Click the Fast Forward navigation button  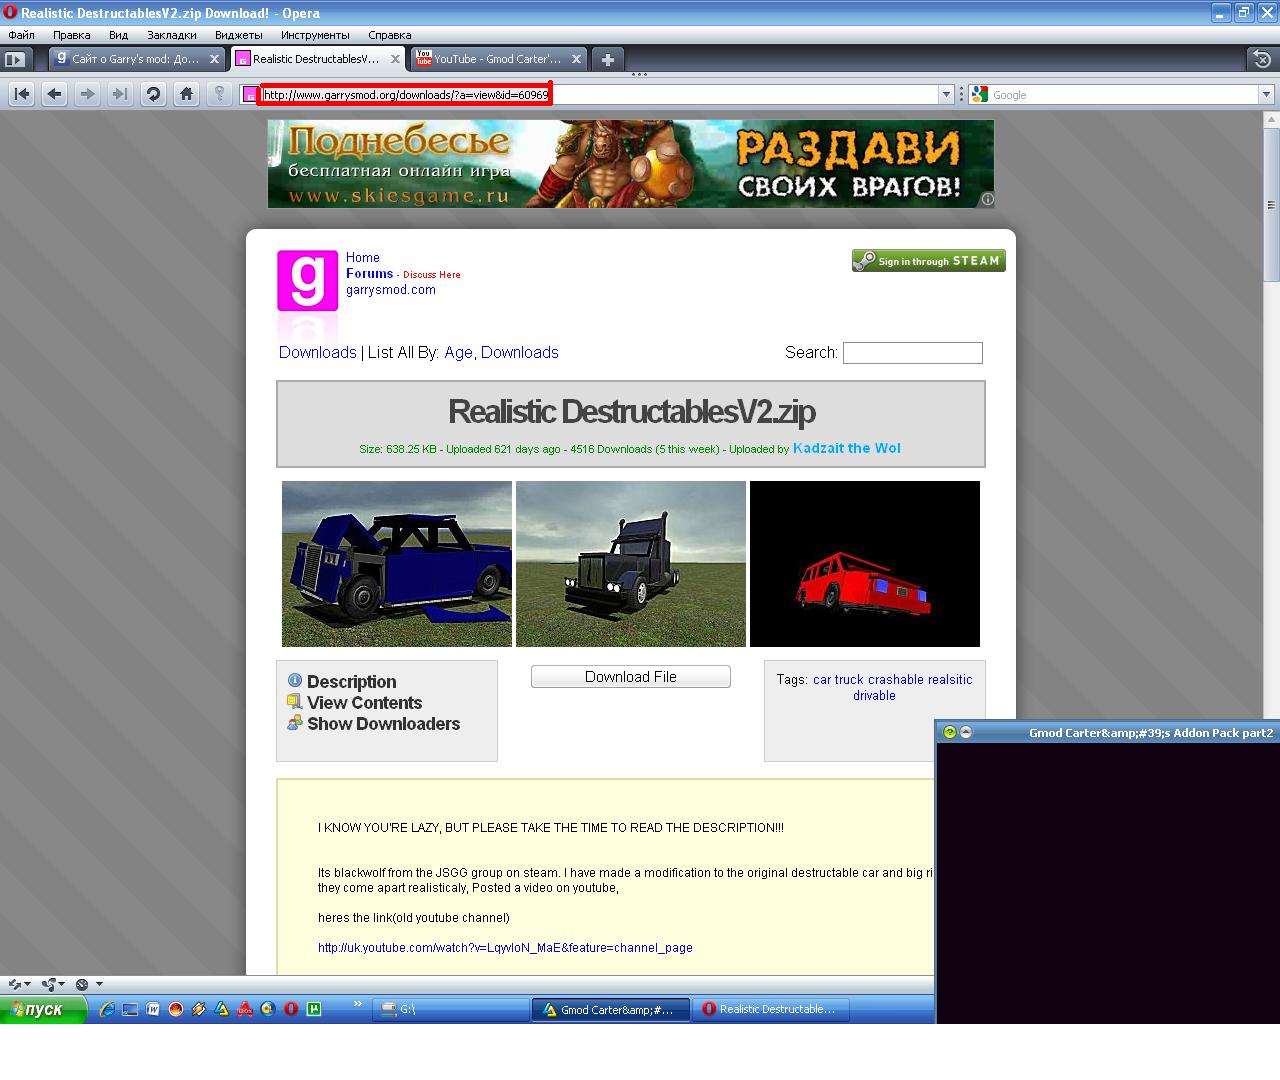point(120,94)
